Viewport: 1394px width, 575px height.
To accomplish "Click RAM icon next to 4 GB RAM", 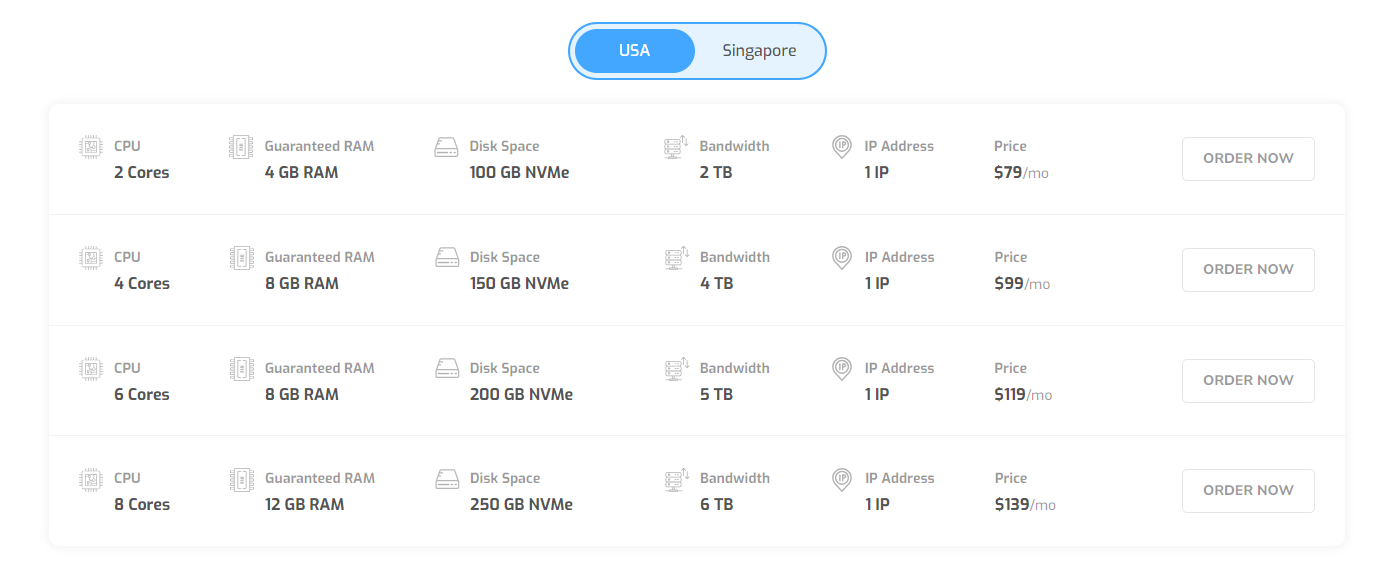I will (x=241, y=147).
